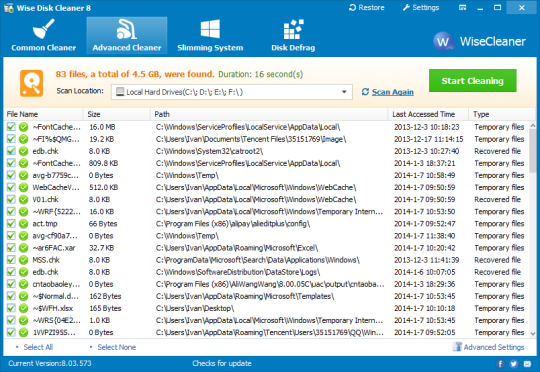Viewport: 540px width, 372px height.
Task: Uncheck the 16.0 MB ~FontCache file checkbox
Action: pyautogui.click(x=11, y=127)
